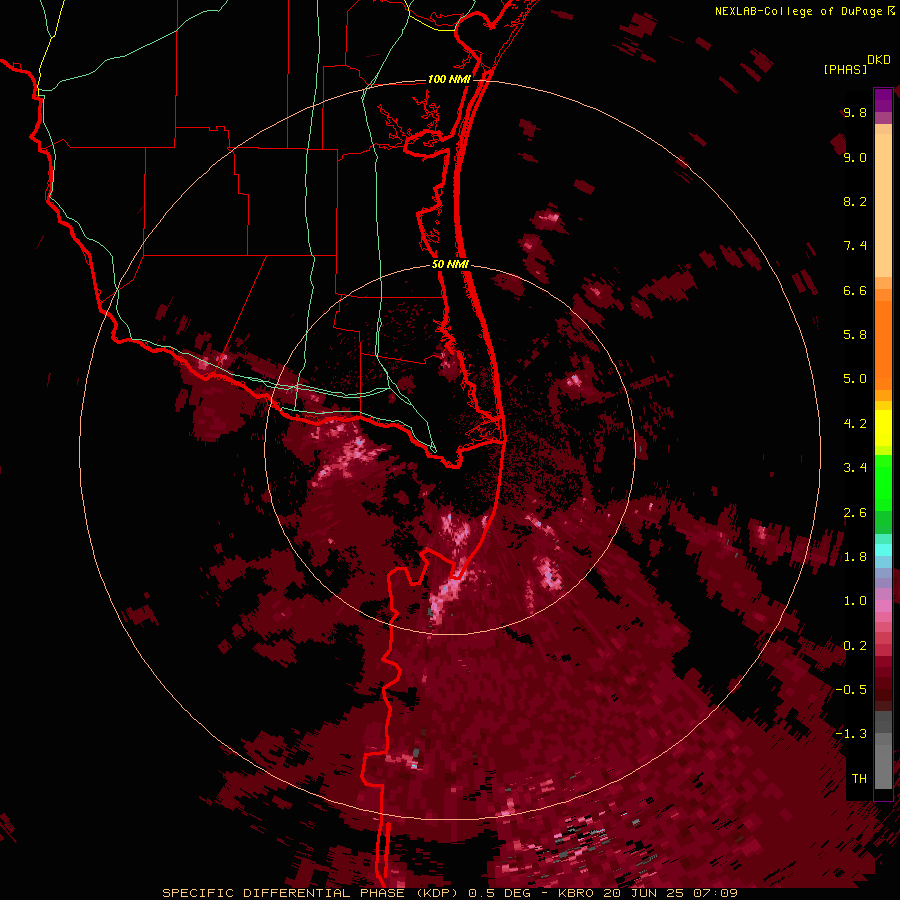The image size is (900, 900).
Task: Click the 7.4 value on the color scale
Action: click(855, 246)
